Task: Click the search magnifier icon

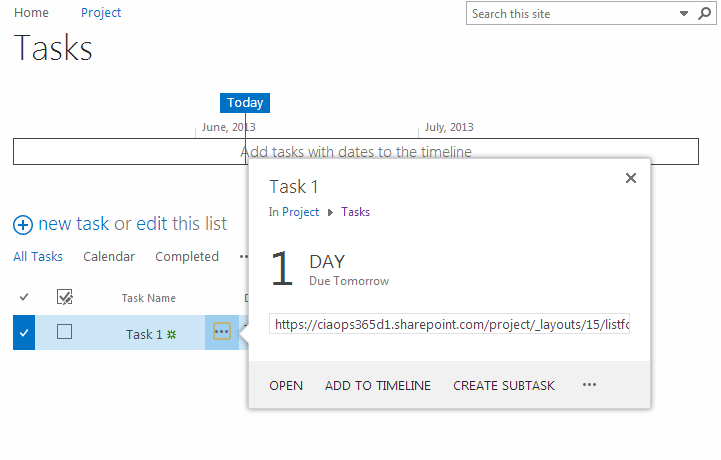Action: [704, 14]
